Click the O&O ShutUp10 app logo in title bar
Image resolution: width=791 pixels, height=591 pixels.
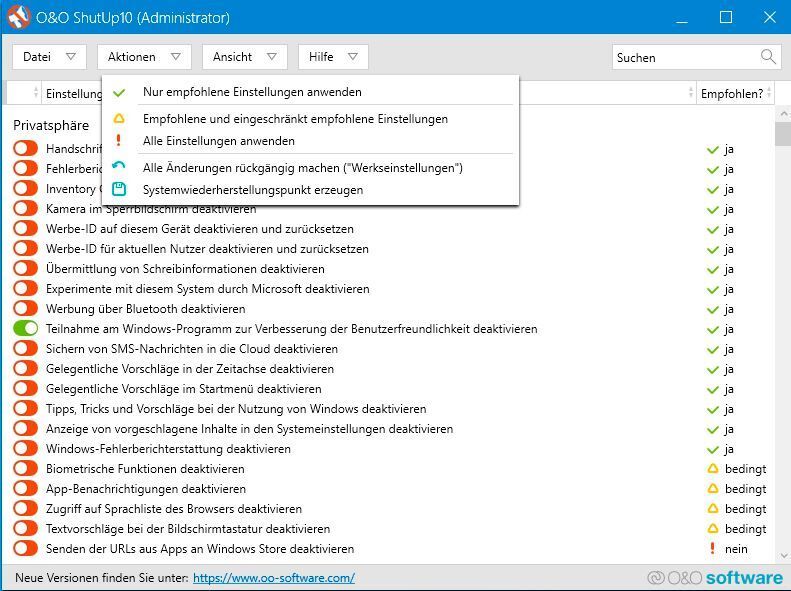tap(18, 17)
